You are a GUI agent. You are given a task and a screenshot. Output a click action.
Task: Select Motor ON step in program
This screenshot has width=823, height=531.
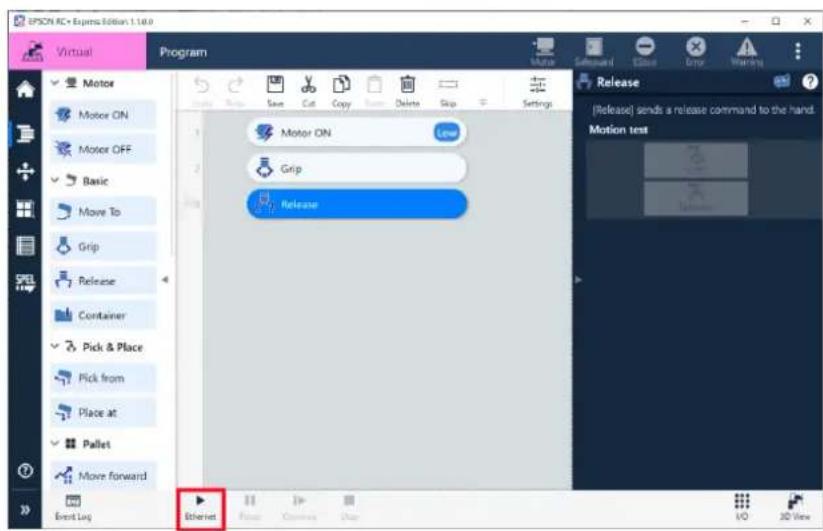coord(356,133)
